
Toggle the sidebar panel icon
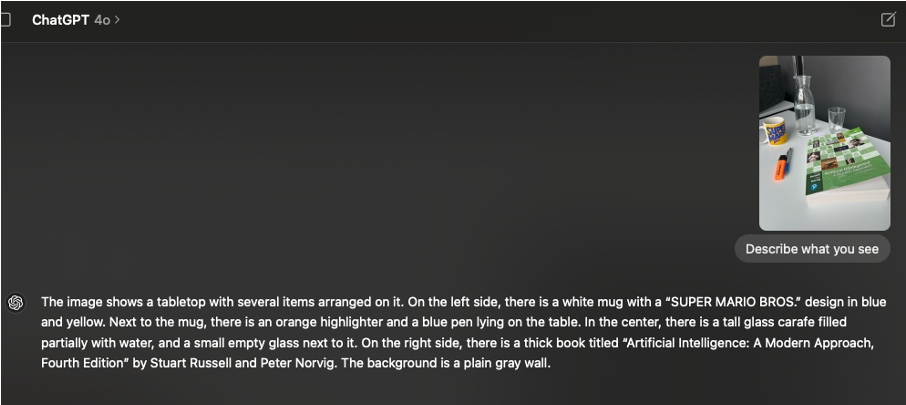[x=5, y=20]
